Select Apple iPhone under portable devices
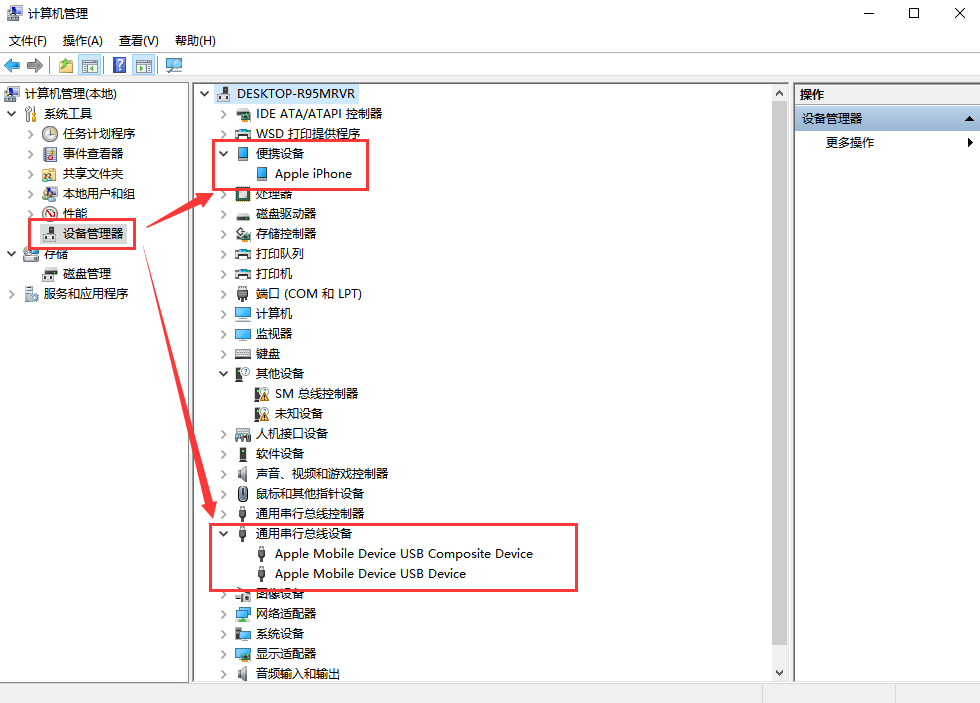The width and height of the screenshot is (980, 703). click(x=313, y=174)
